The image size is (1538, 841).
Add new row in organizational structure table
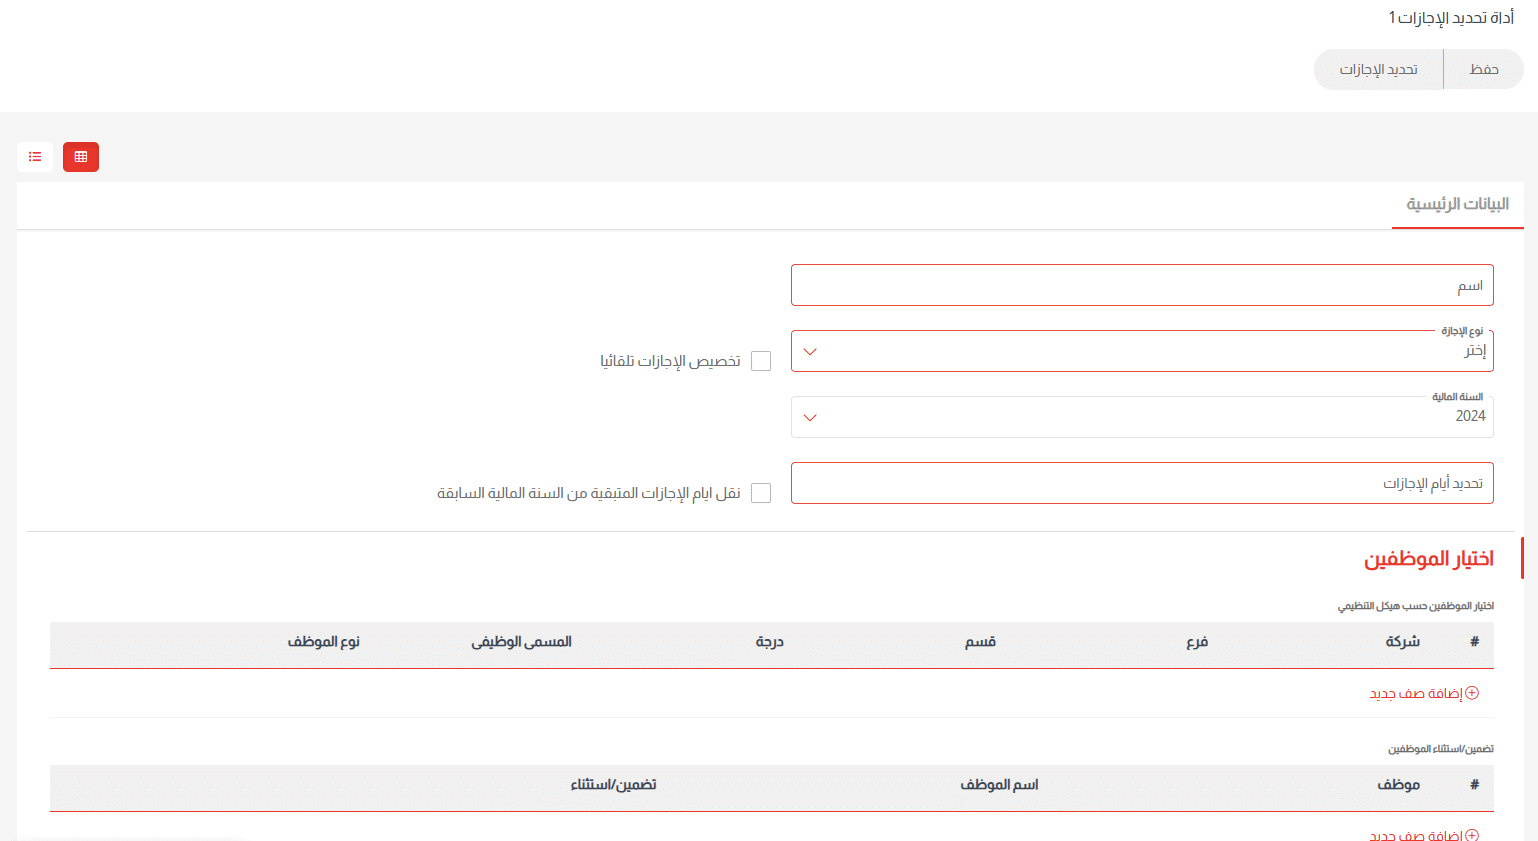1416,693
